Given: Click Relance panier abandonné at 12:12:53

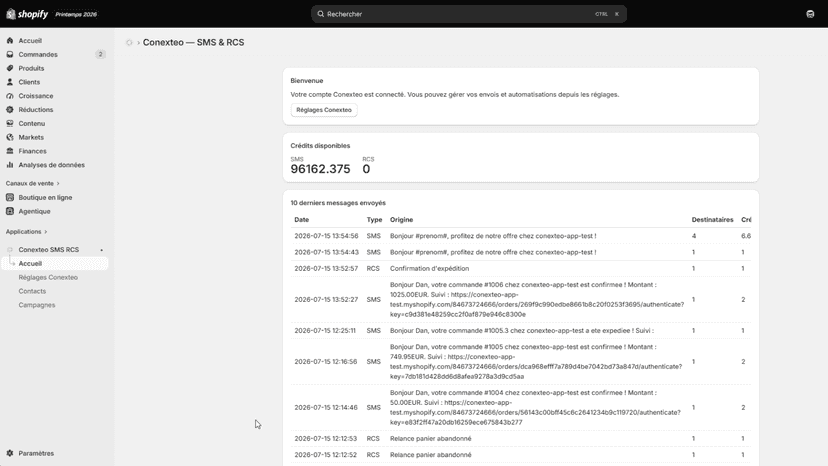Looking at the screenshot, I should 430,439.
